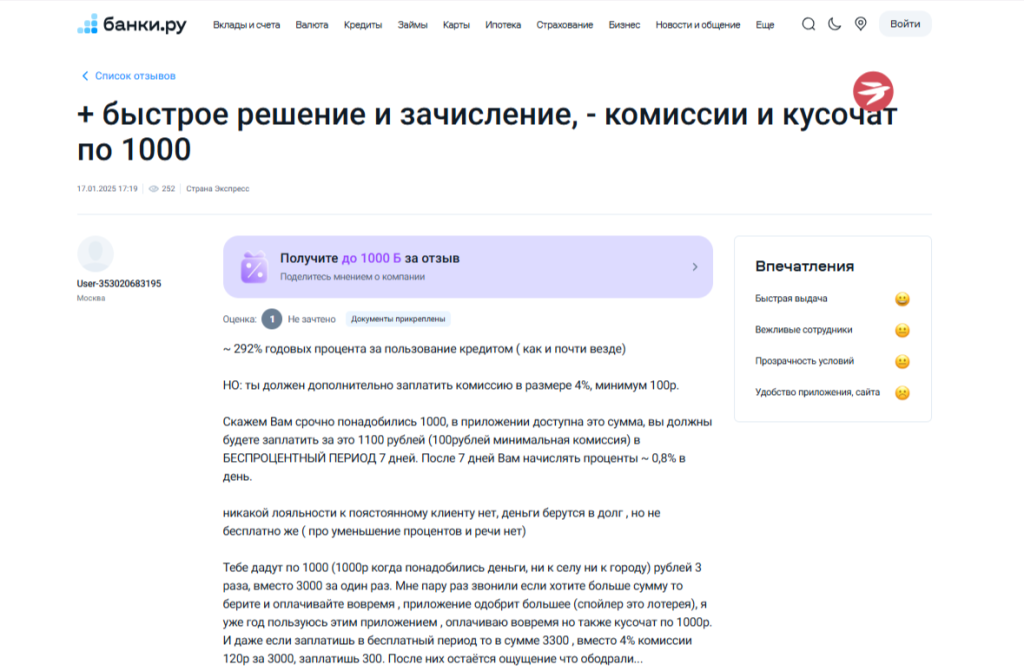Select the Впечатления heading

805,266
